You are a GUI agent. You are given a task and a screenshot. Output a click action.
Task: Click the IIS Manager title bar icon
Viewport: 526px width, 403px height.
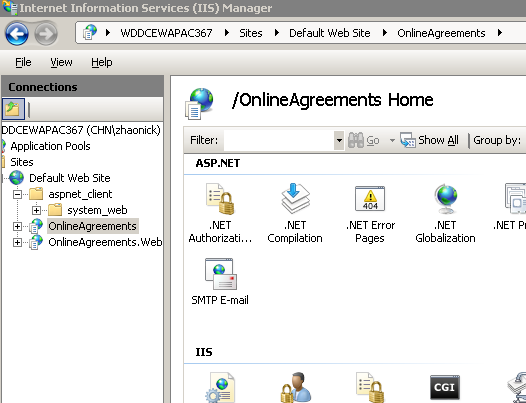[x=10, y=7]
